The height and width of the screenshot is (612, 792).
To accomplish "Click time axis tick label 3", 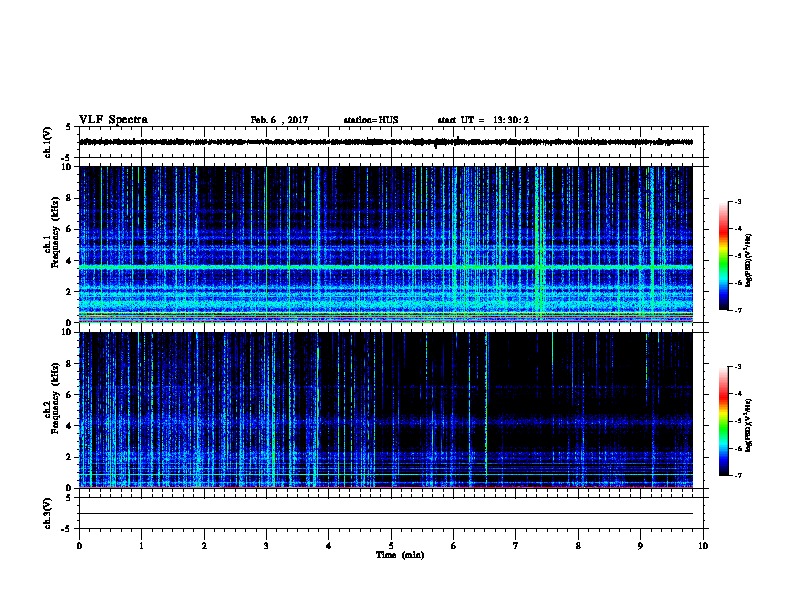I will point(267,545).
